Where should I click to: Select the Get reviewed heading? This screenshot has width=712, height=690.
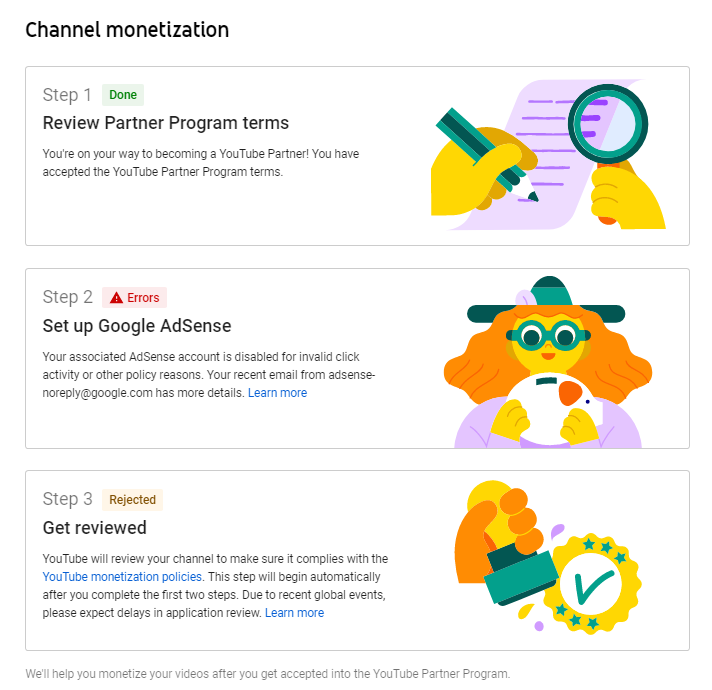94,528
